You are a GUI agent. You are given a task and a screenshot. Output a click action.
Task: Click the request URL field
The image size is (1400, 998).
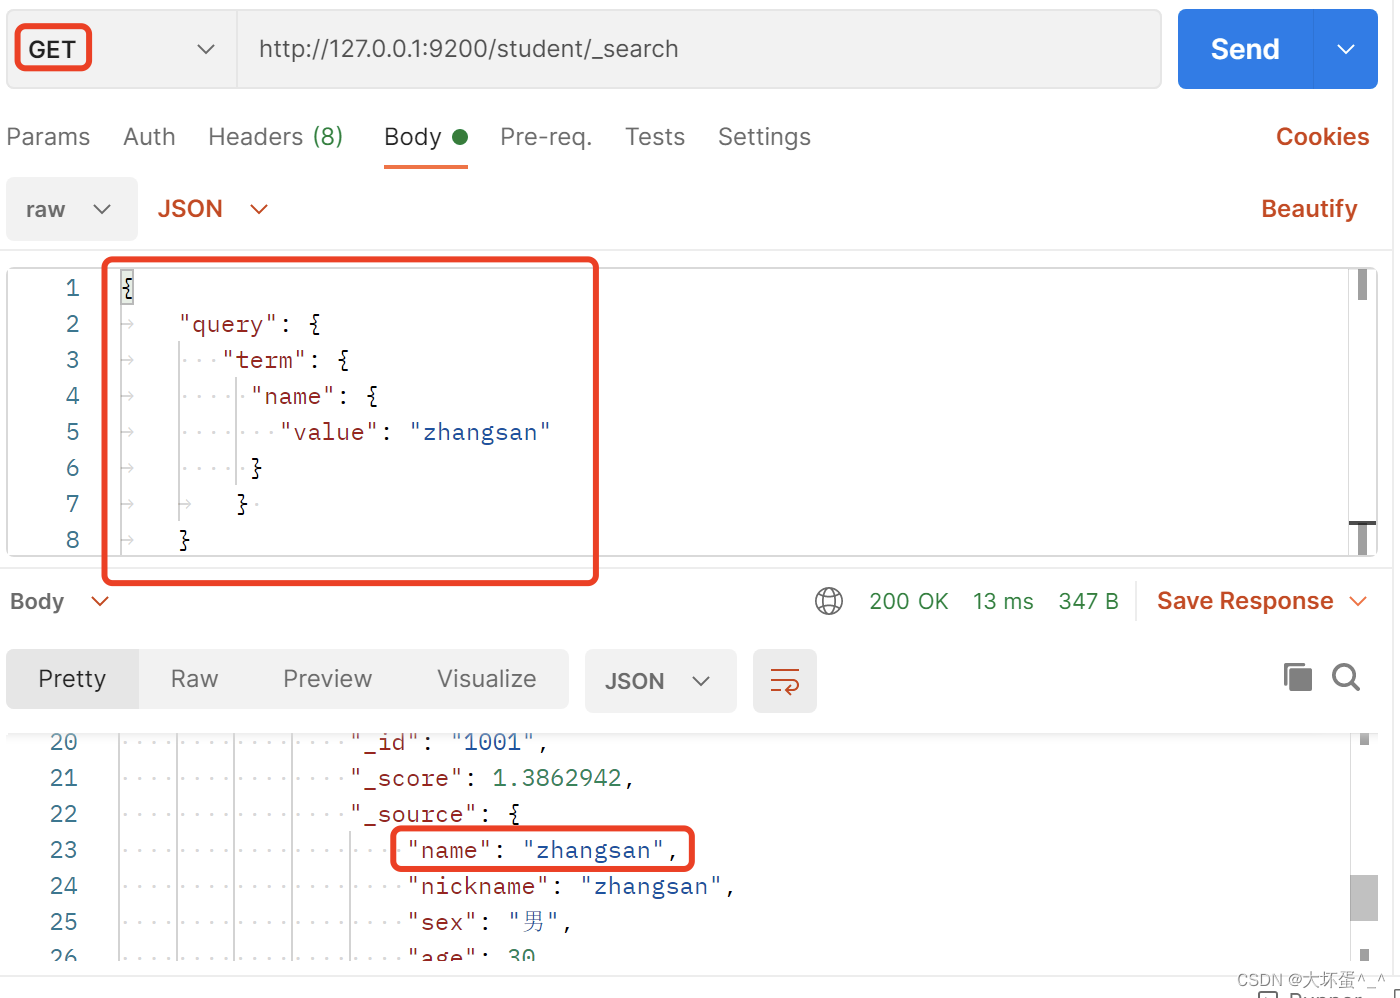[698, 49]
